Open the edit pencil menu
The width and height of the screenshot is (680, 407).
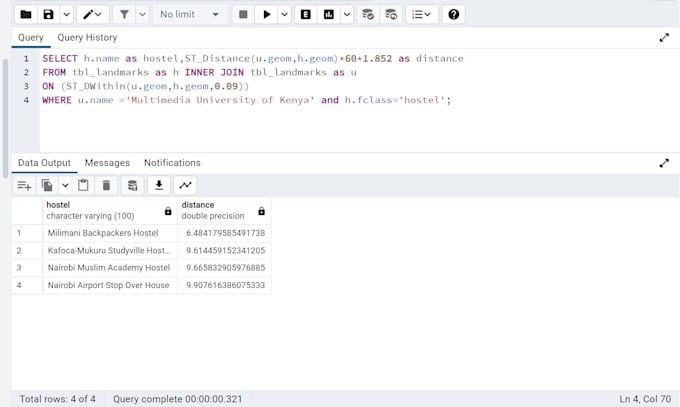click(92, 14)
